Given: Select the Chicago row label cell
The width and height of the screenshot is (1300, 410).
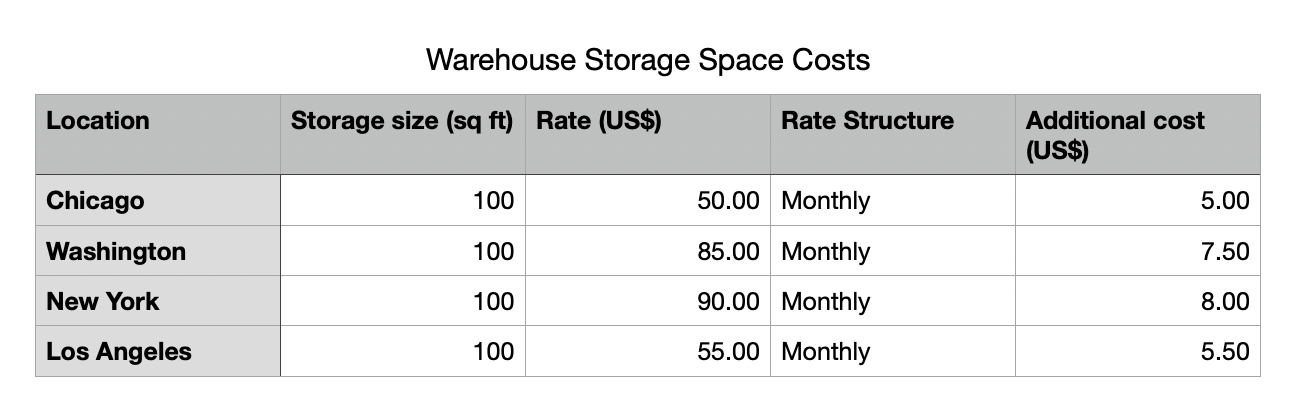Looking at the screenshot, I should coord(158,200).
